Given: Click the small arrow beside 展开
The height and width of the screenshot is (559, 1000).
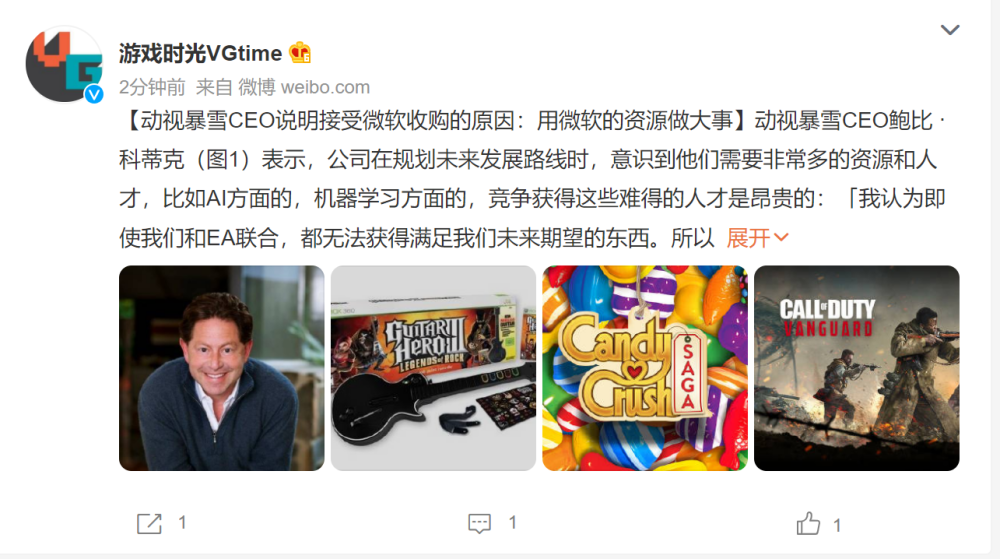Looking at the screenshot, I should tap(781, 238).
